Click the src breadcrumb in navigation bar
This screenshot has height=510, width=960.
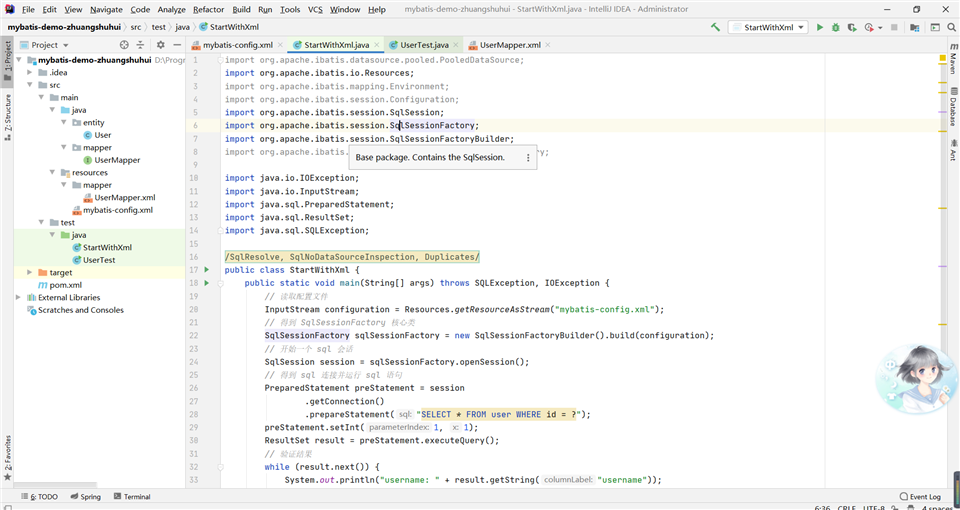point(135,27)
